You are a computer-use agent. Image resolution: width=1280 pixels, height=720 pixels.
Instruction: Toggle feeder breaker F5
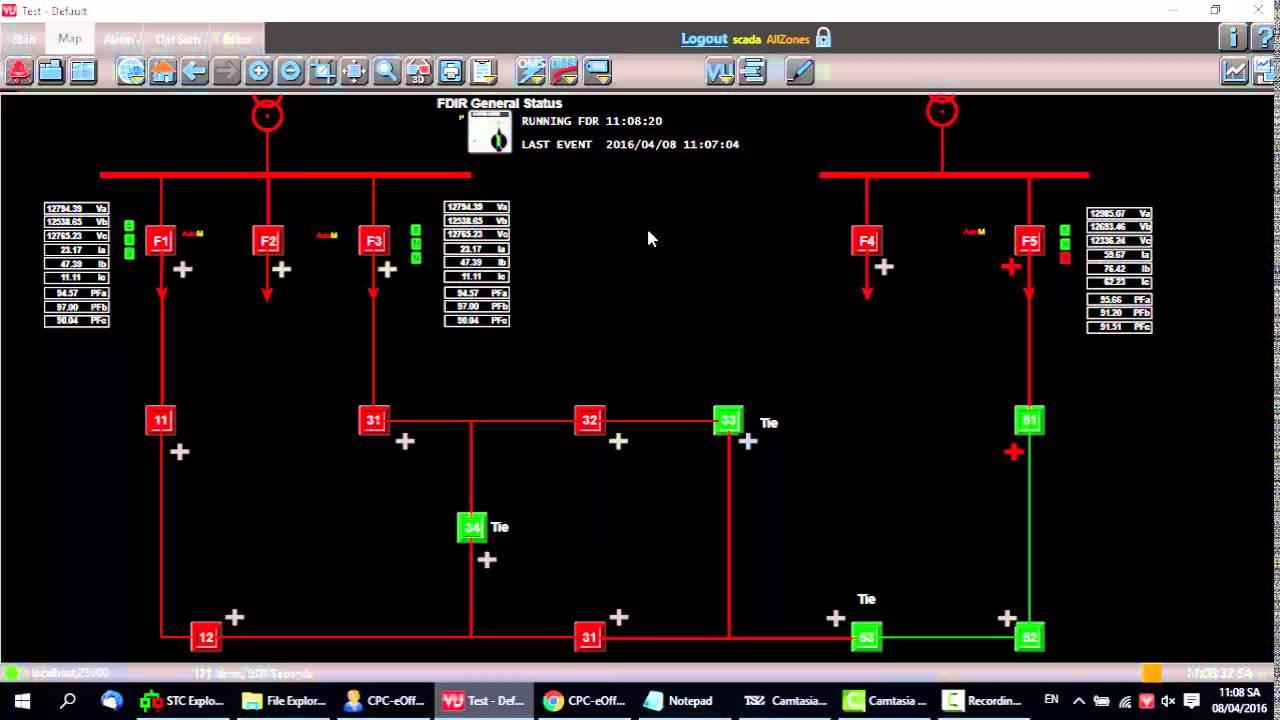coord(1029,241)
